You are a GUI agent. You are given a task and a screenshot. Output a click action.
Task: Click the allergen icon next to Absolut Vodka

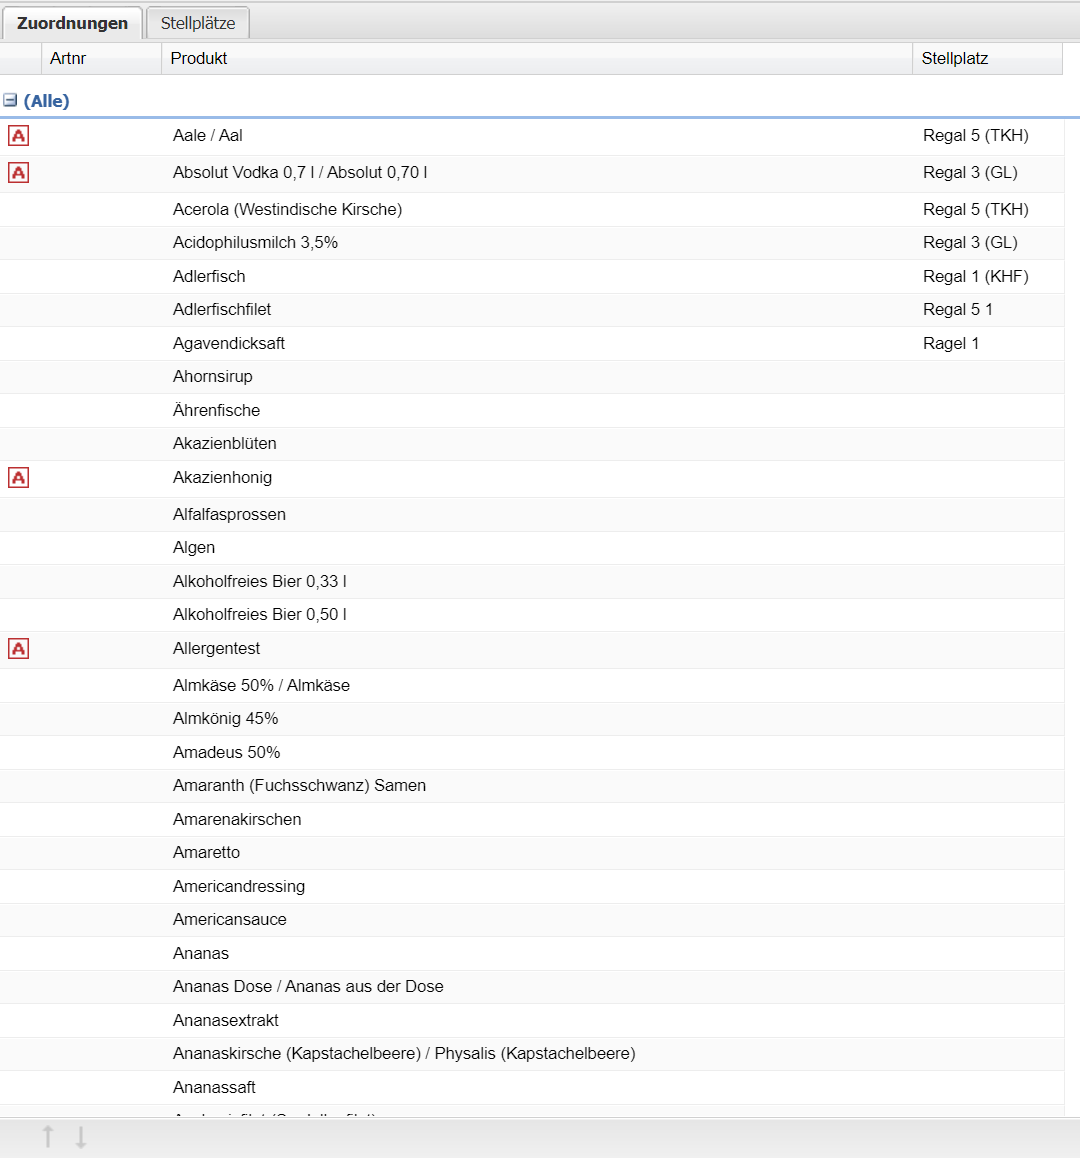point(18,173)
